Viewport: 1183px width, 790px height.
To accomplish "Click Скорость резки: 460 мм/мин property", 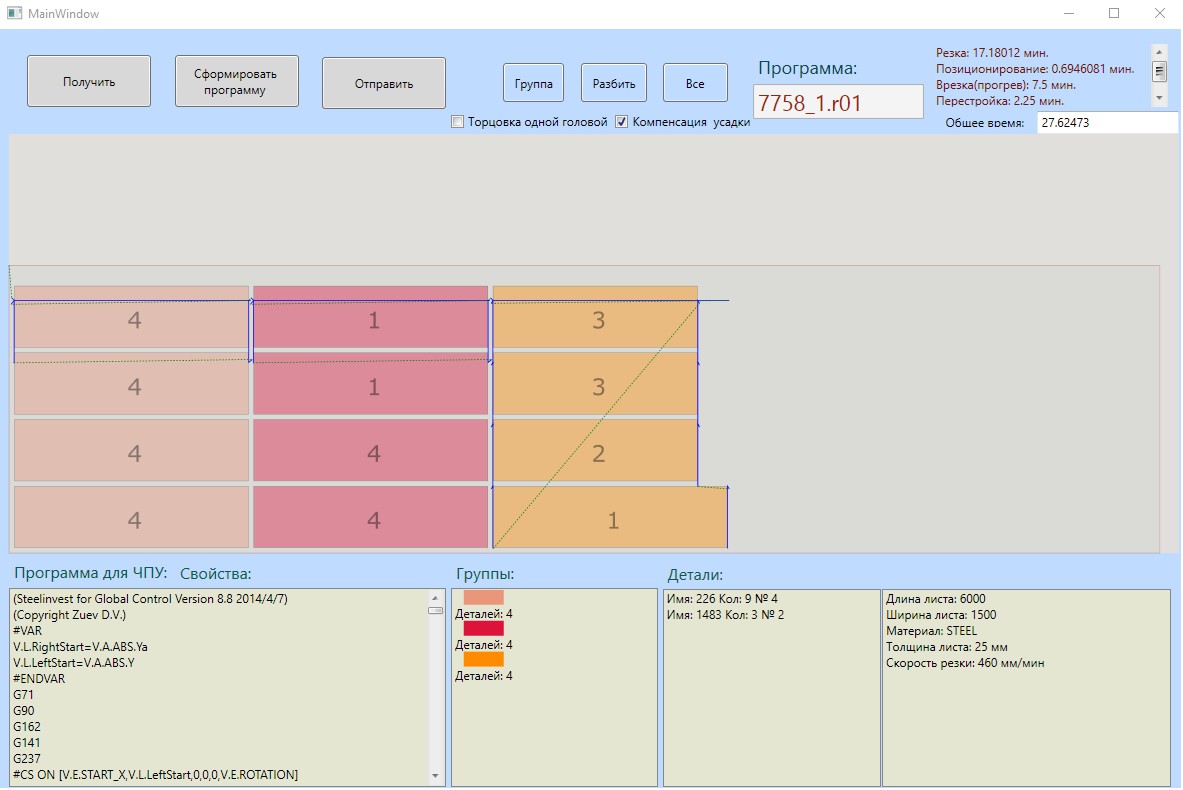I will point(965,663).
